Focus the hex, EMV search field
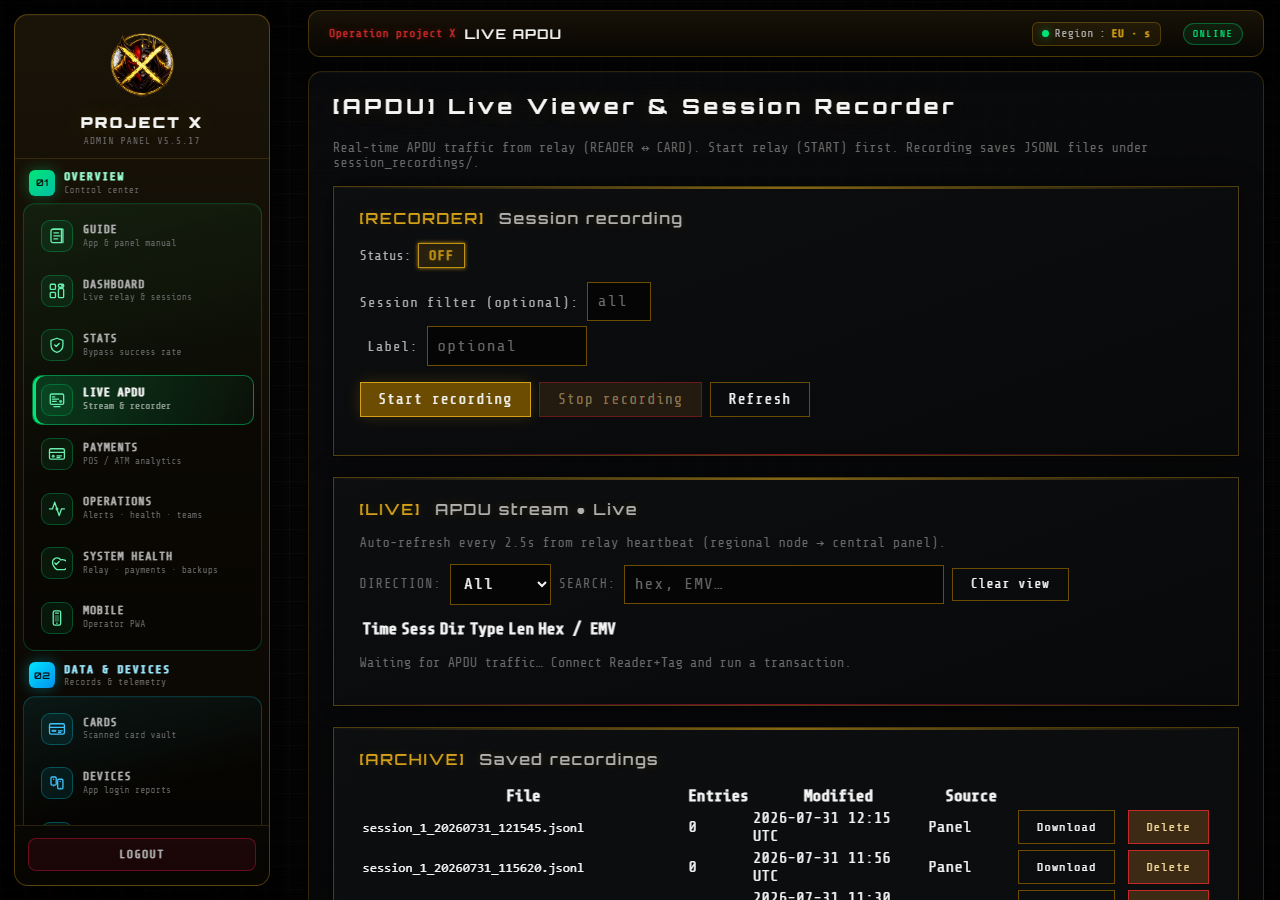 (x=784, y=584)
